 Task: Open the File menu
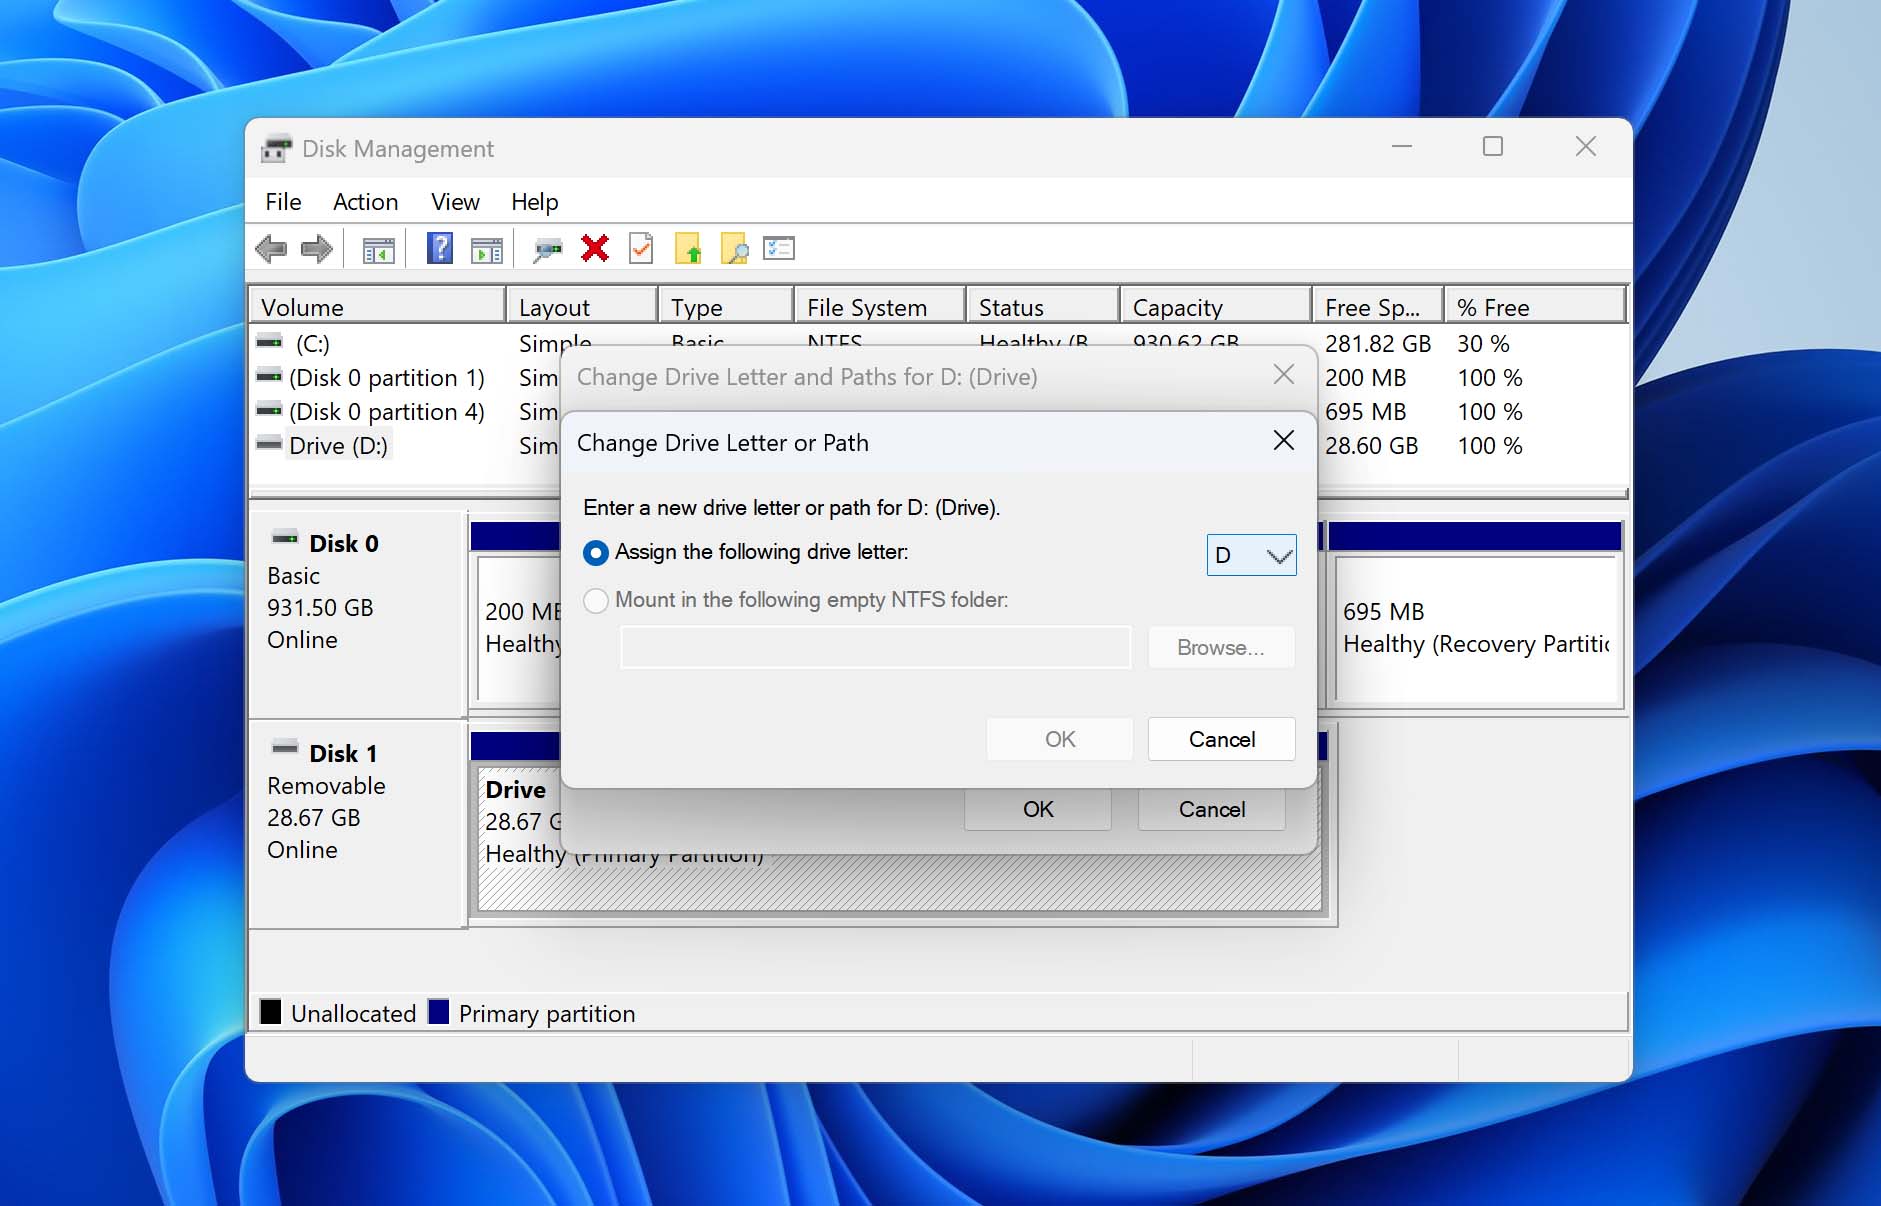pos(283,202)
